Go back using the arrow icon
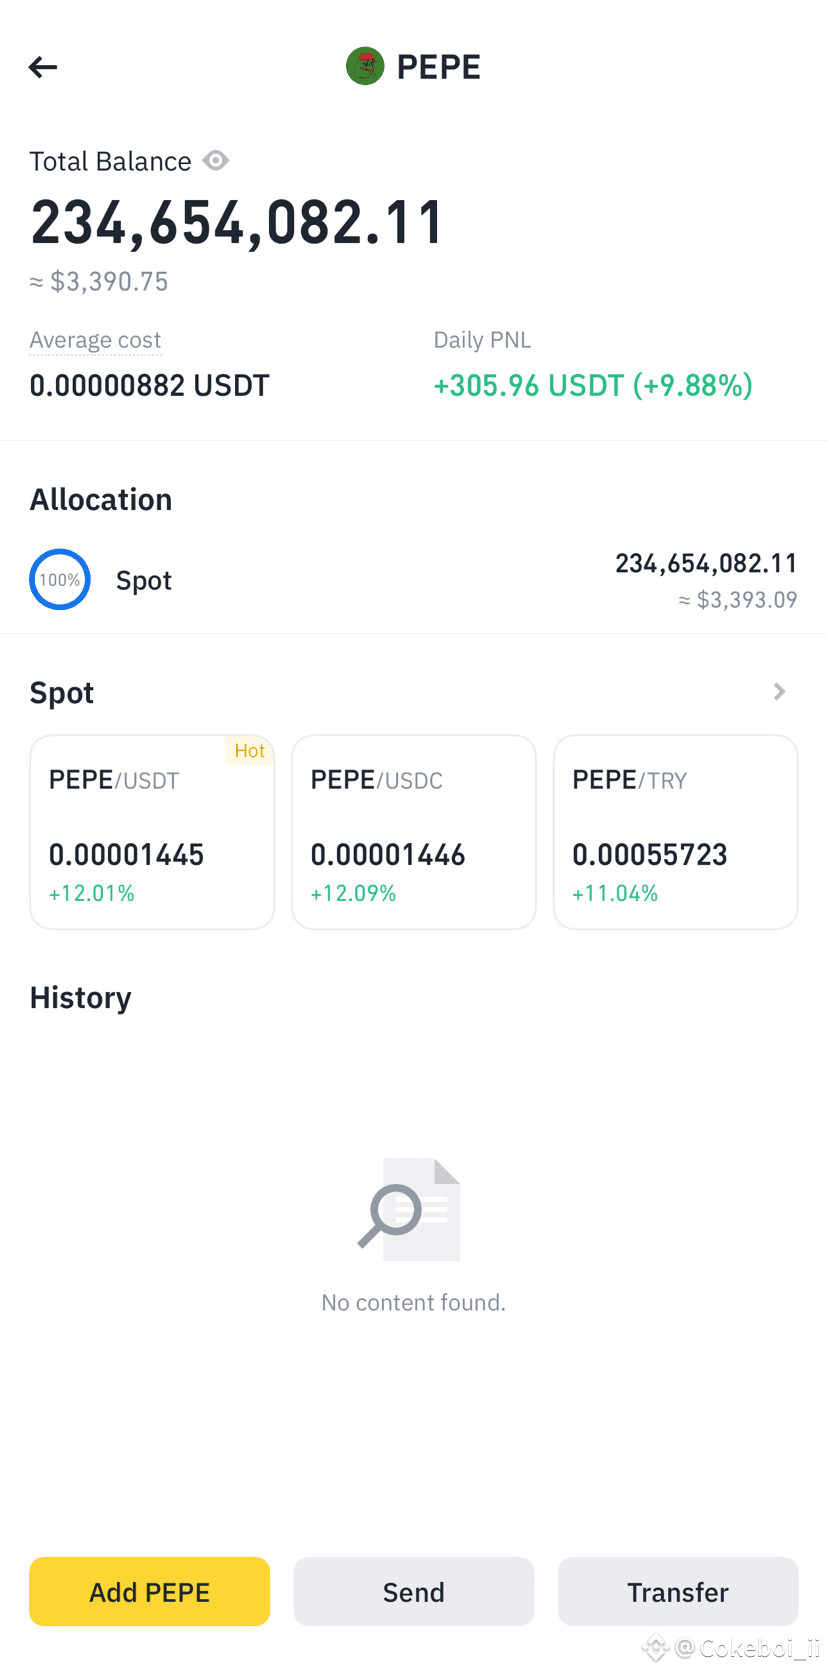The height and width of the screenshot is (1673, 828). pos(43,67)
